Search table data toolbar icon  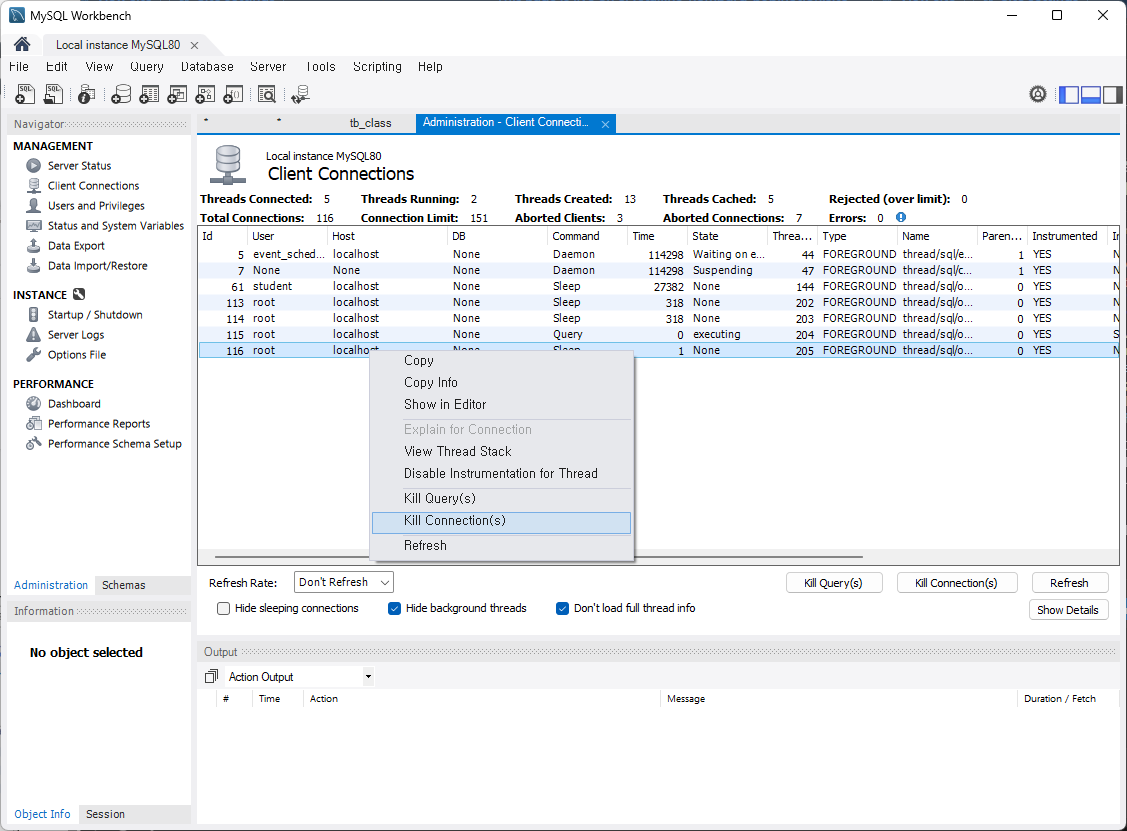[x=267, y=94]
